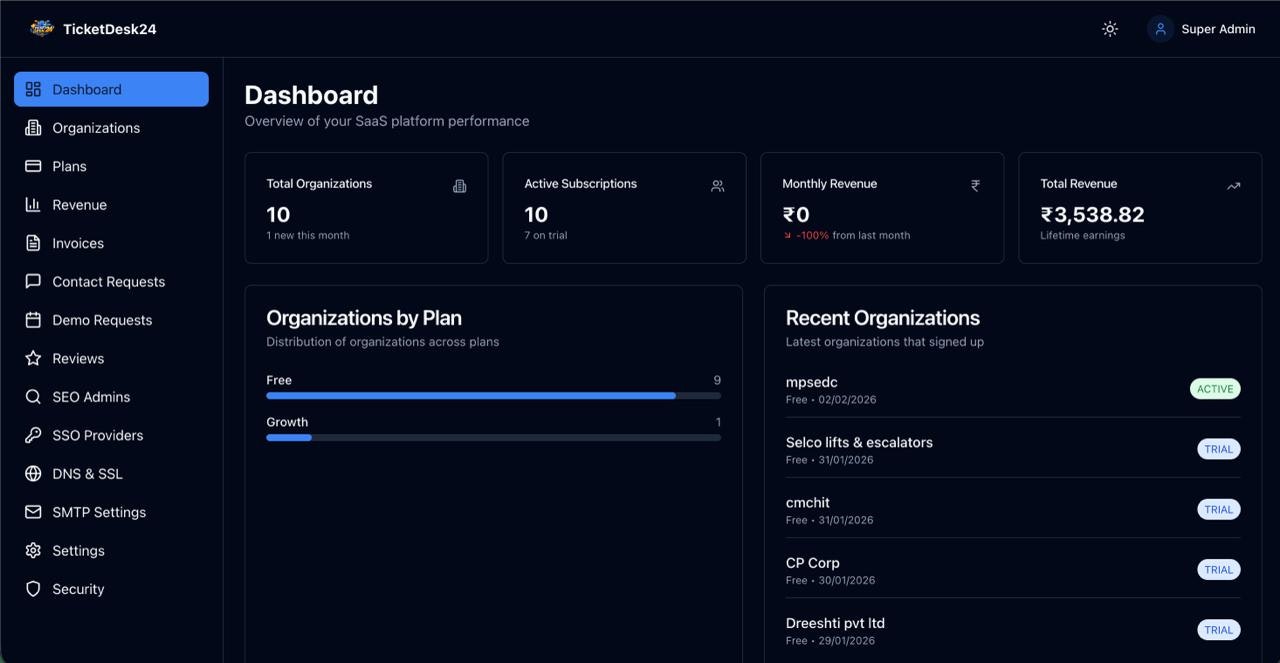Click the 'Organizations by Plan' heading

click(x=364, y=318)
